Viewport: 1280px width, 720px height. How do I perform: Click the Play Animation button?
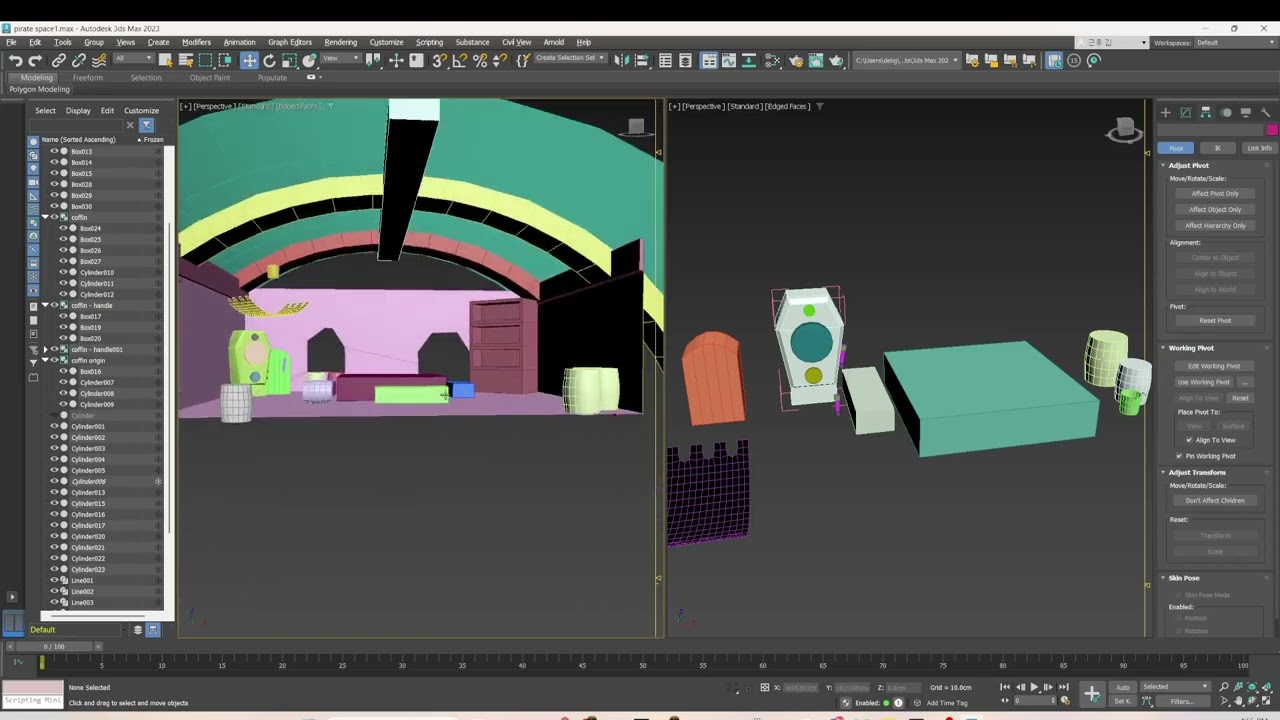pyautogui.click(x=1034, y=687)
